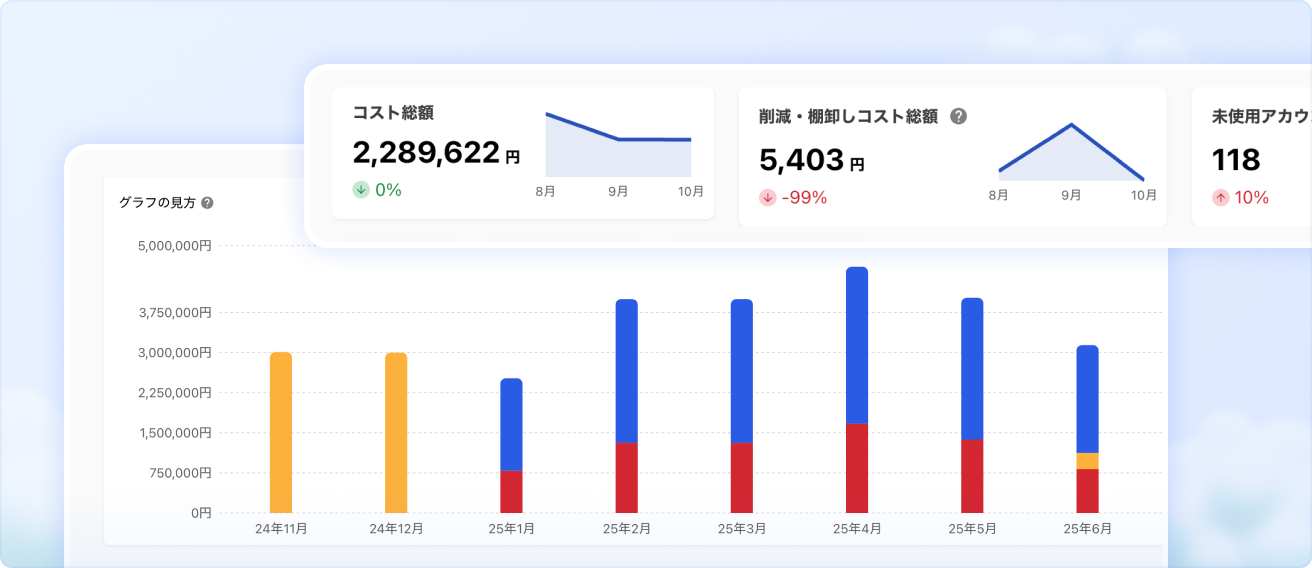Click the 削減・棚卸しコスト総額 sparkline chart
Viewport: 1312px width, 568px height.
[1071, 152]
